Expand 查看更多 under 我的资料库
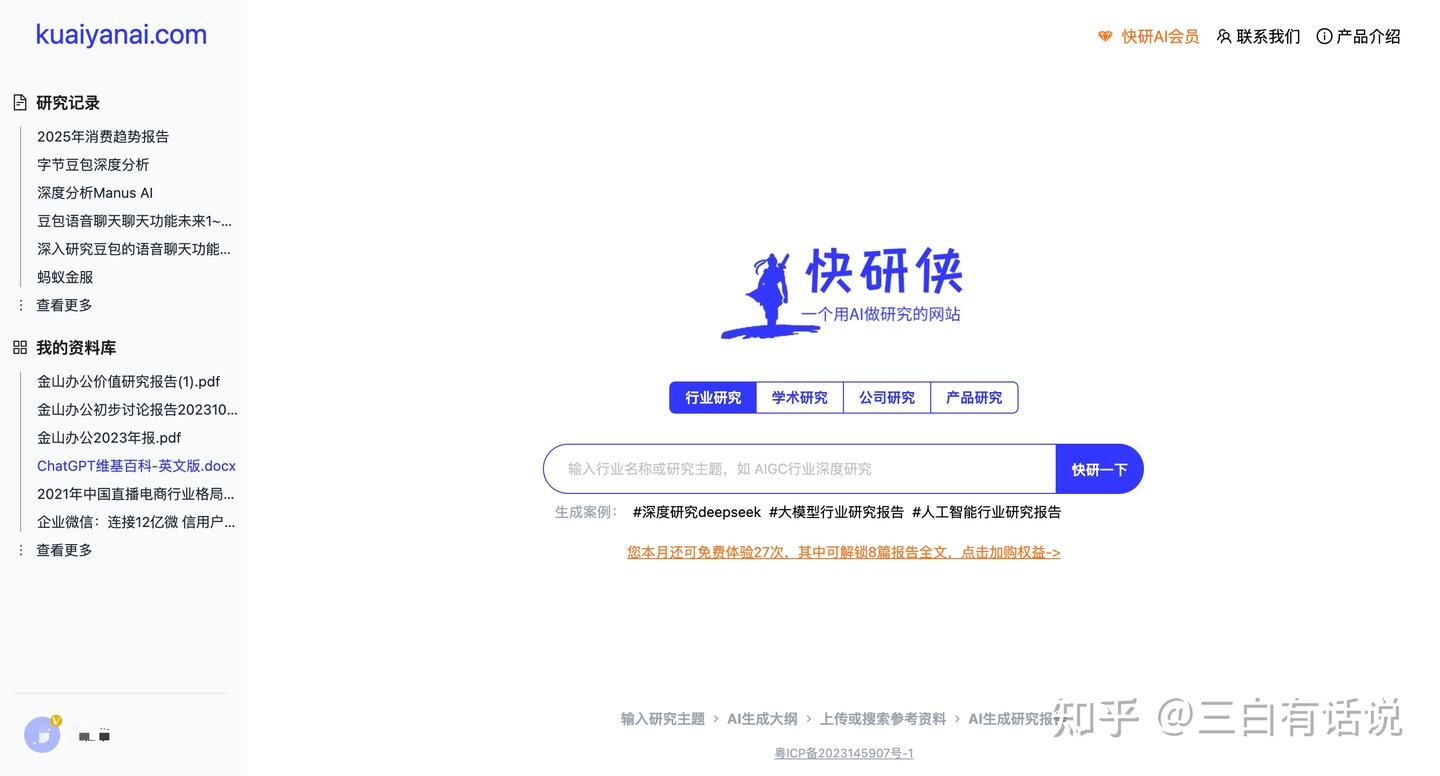The width and height of the screenshot is (1440, 776). [64, 550]
